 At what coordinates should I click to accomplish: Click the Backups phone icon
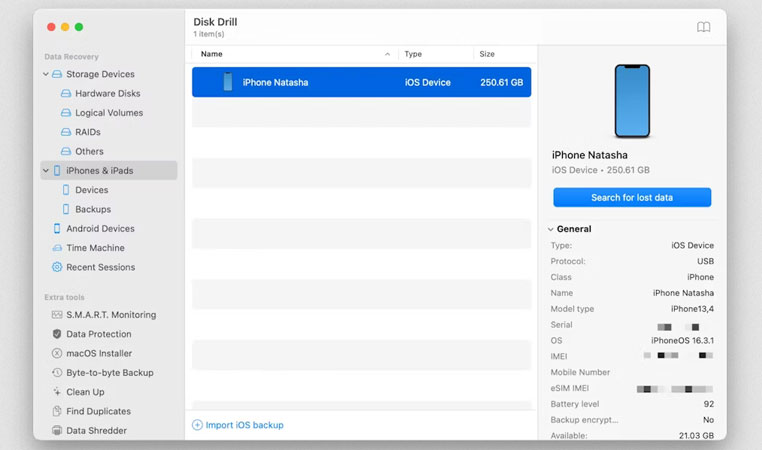[66, 209]
